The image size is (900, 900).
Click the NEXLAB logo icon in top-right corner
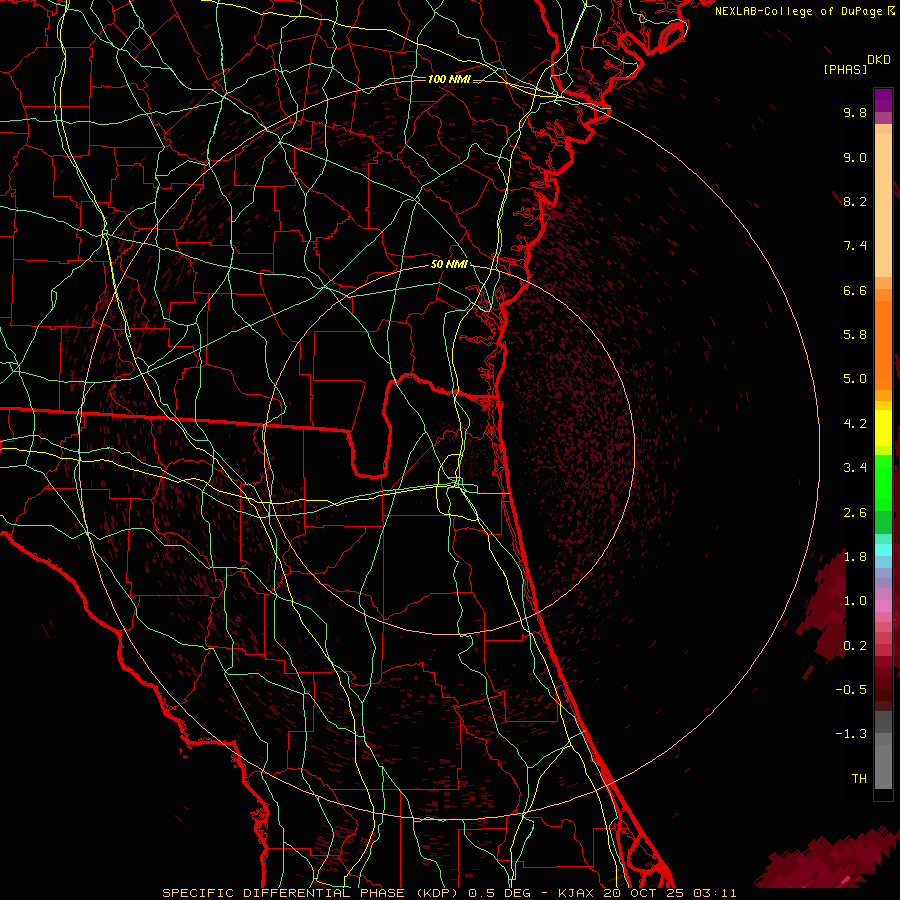point(890,11)
